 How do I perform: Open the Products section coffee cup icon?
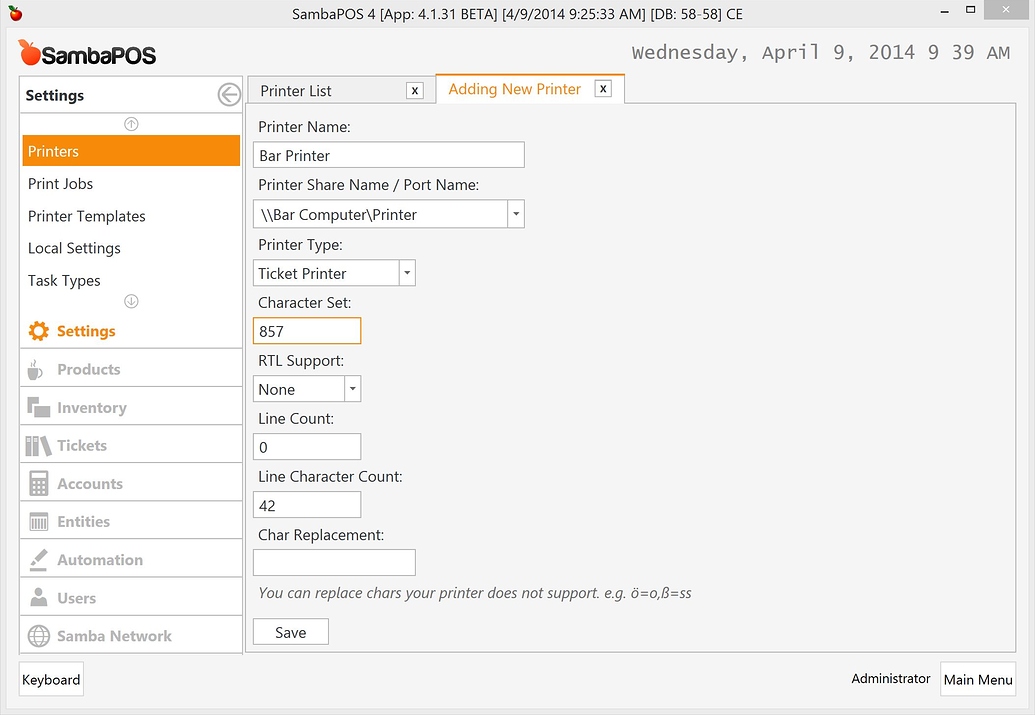(x=37, y=369)
